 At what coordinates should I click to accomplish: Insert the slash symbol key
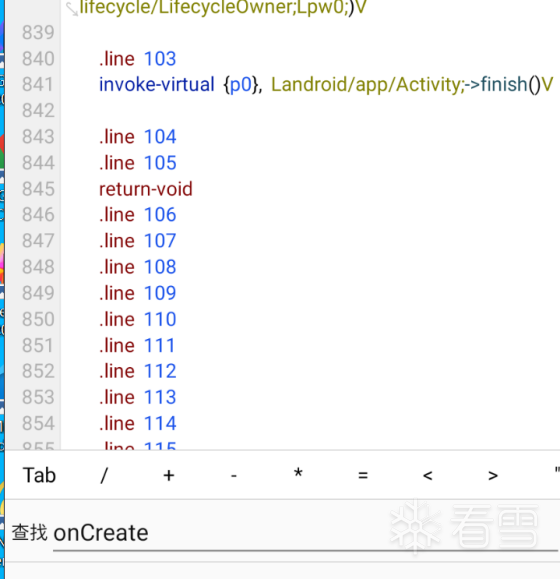pyautogui.click(x=104, y=475)
